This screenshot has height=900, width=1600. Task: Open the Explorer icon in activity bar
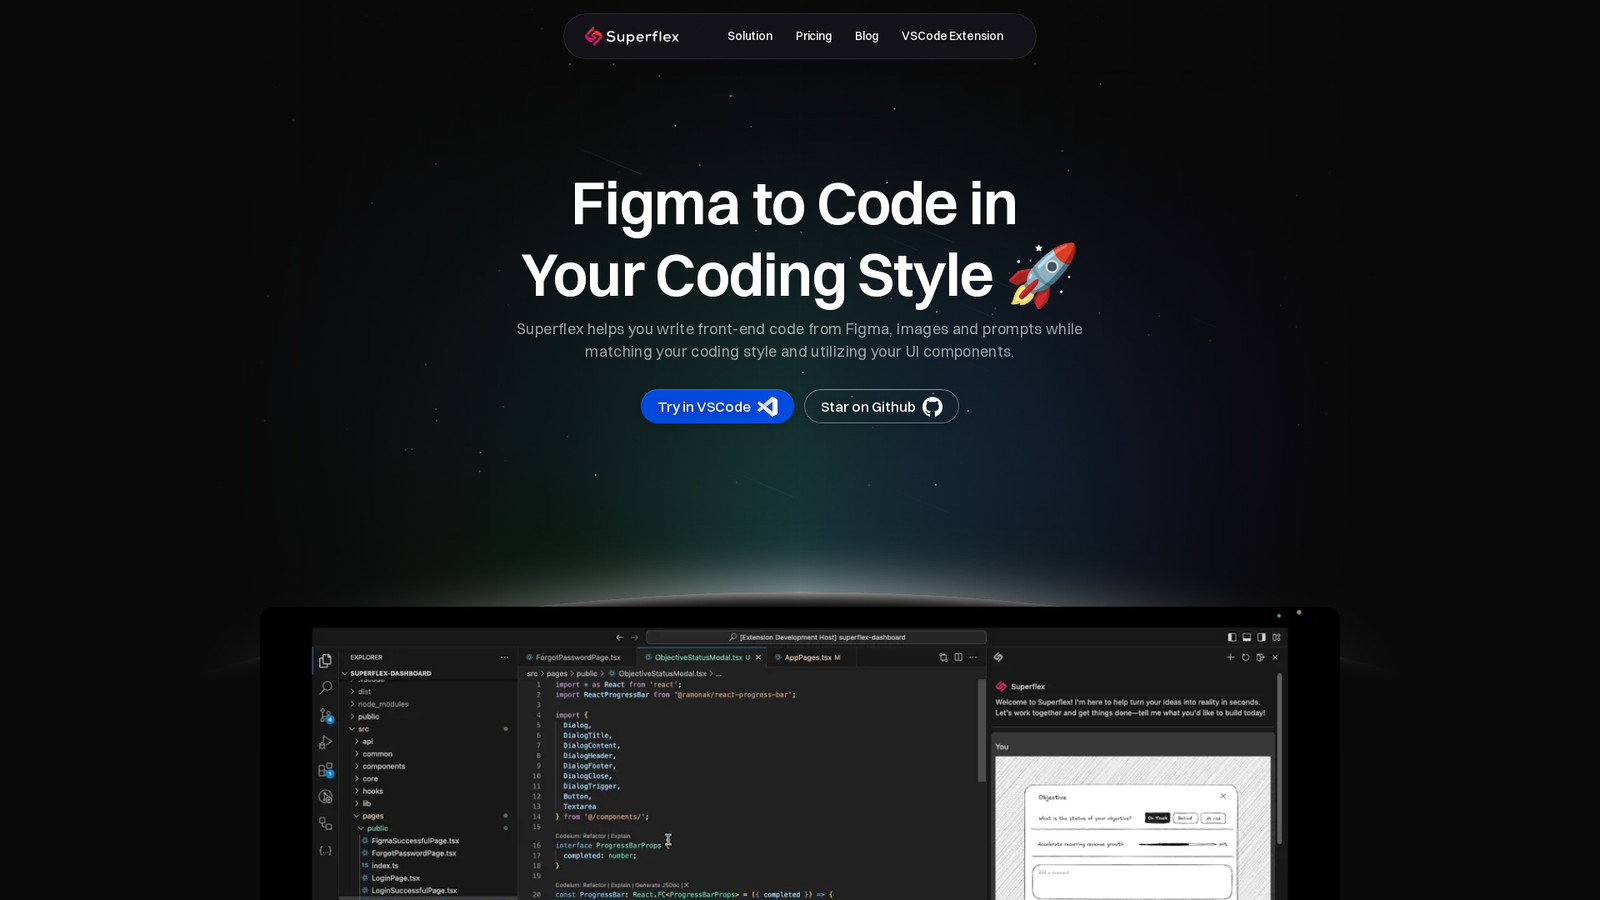click(x=325, y=661)
